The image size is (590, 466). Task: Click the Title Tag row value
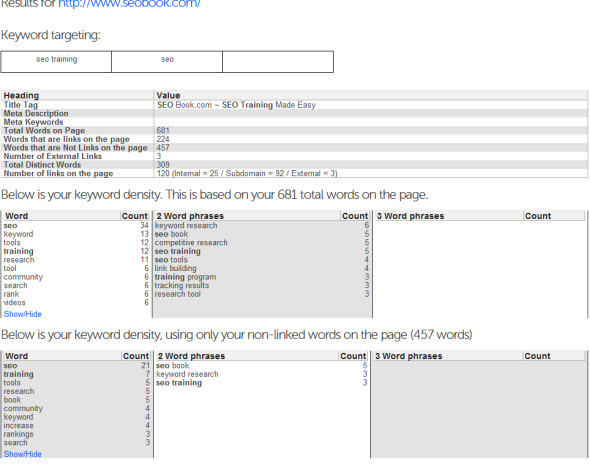coord(236,105)
